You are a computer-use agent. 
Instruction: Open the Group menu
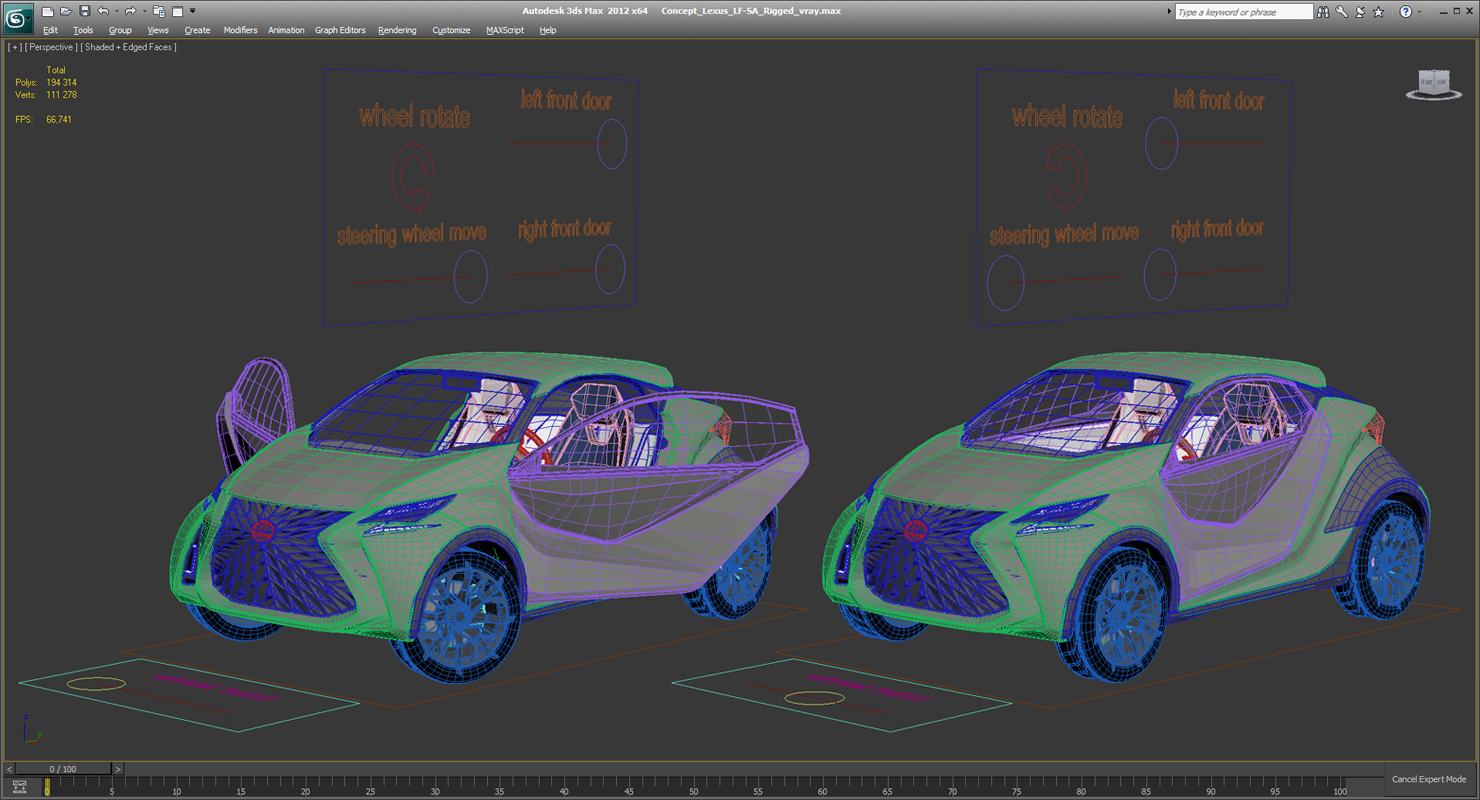(120, 30)
